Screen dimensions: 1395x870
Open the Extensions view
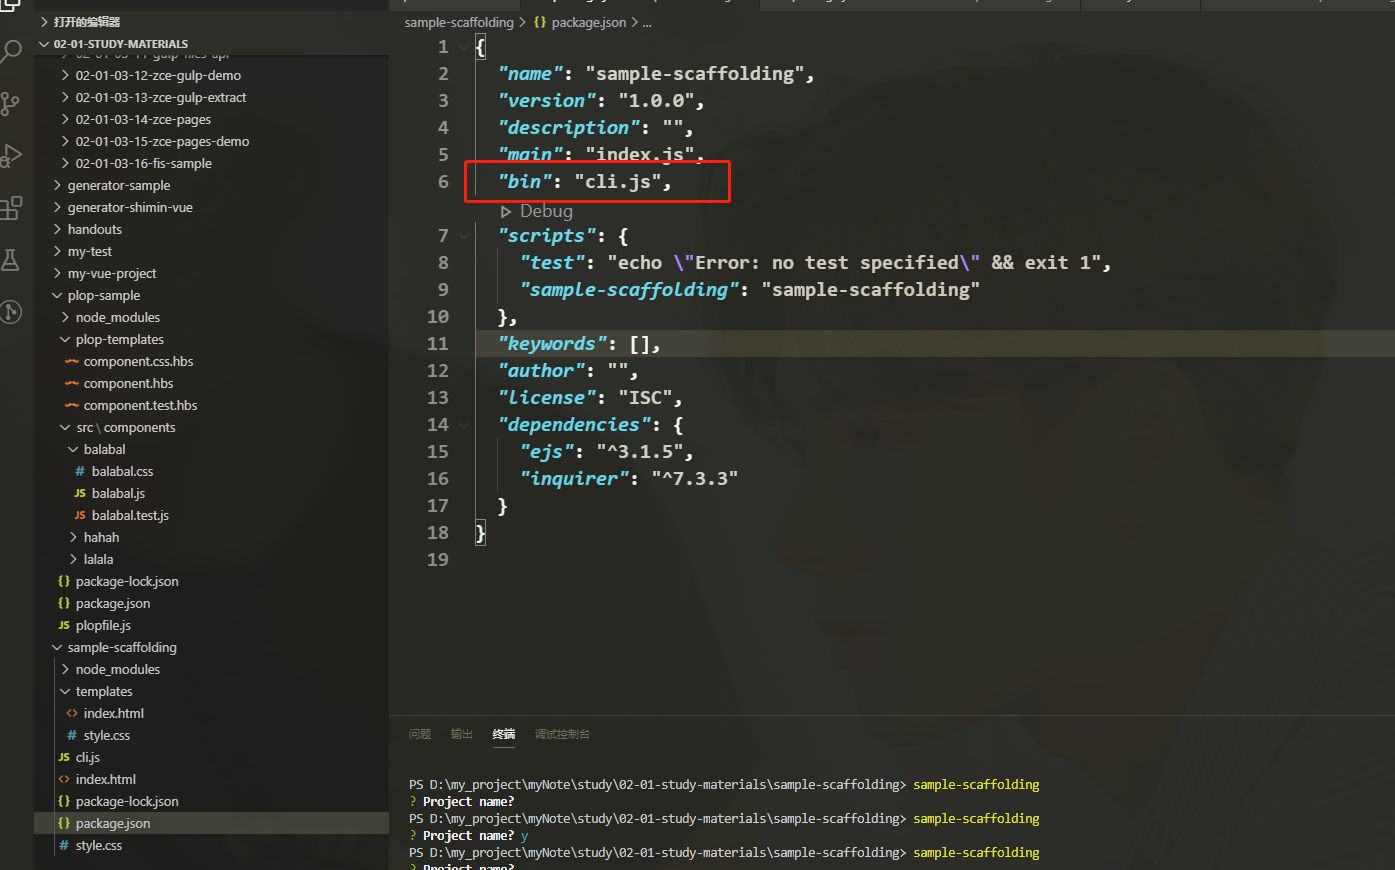point(12,206)
